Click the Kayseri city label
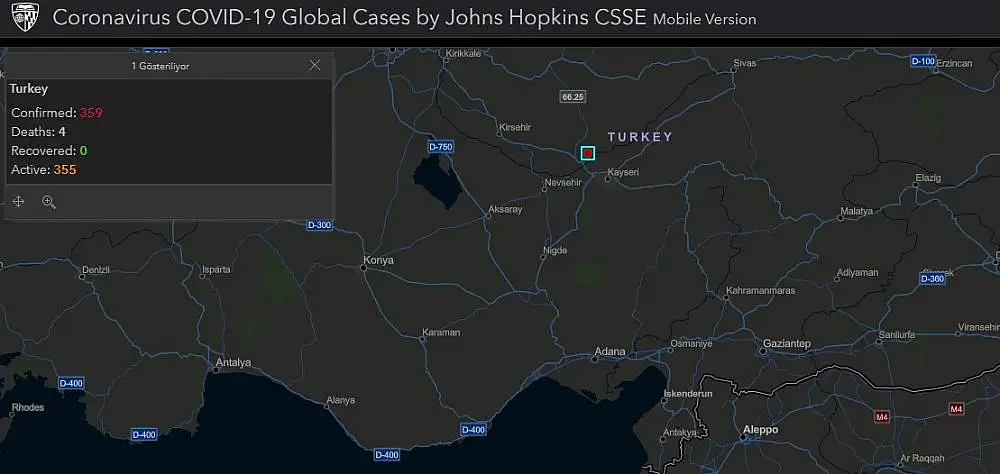Screen dimensions: 1000x474 click(623, 172)
